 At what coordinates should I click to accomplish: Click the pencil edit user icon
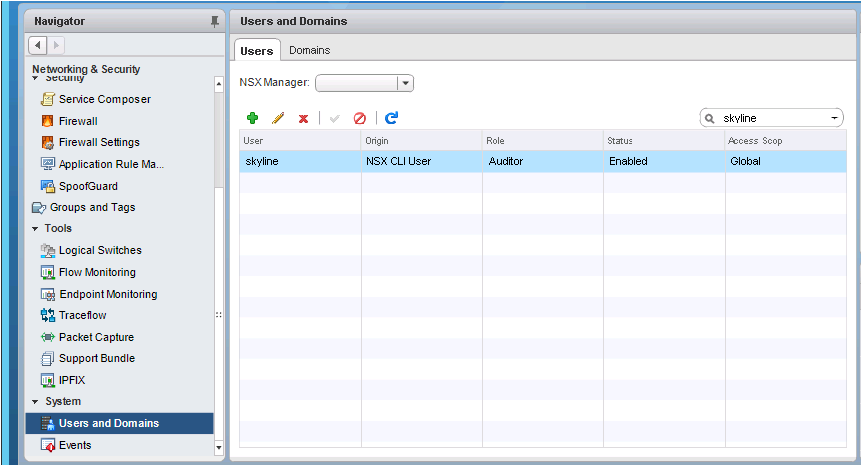pos(278,118)
